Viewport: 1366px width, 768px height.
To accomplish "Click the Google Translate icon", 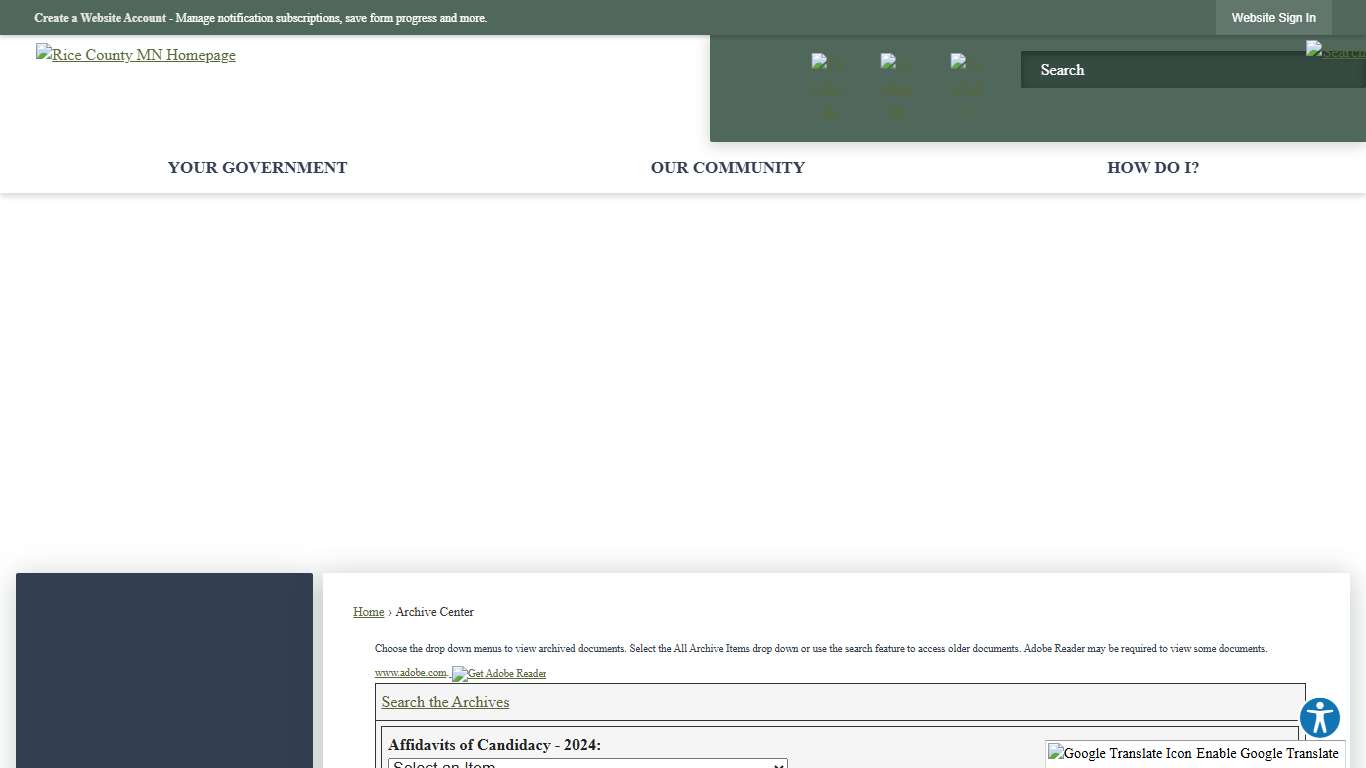I will click(1105, 754).
